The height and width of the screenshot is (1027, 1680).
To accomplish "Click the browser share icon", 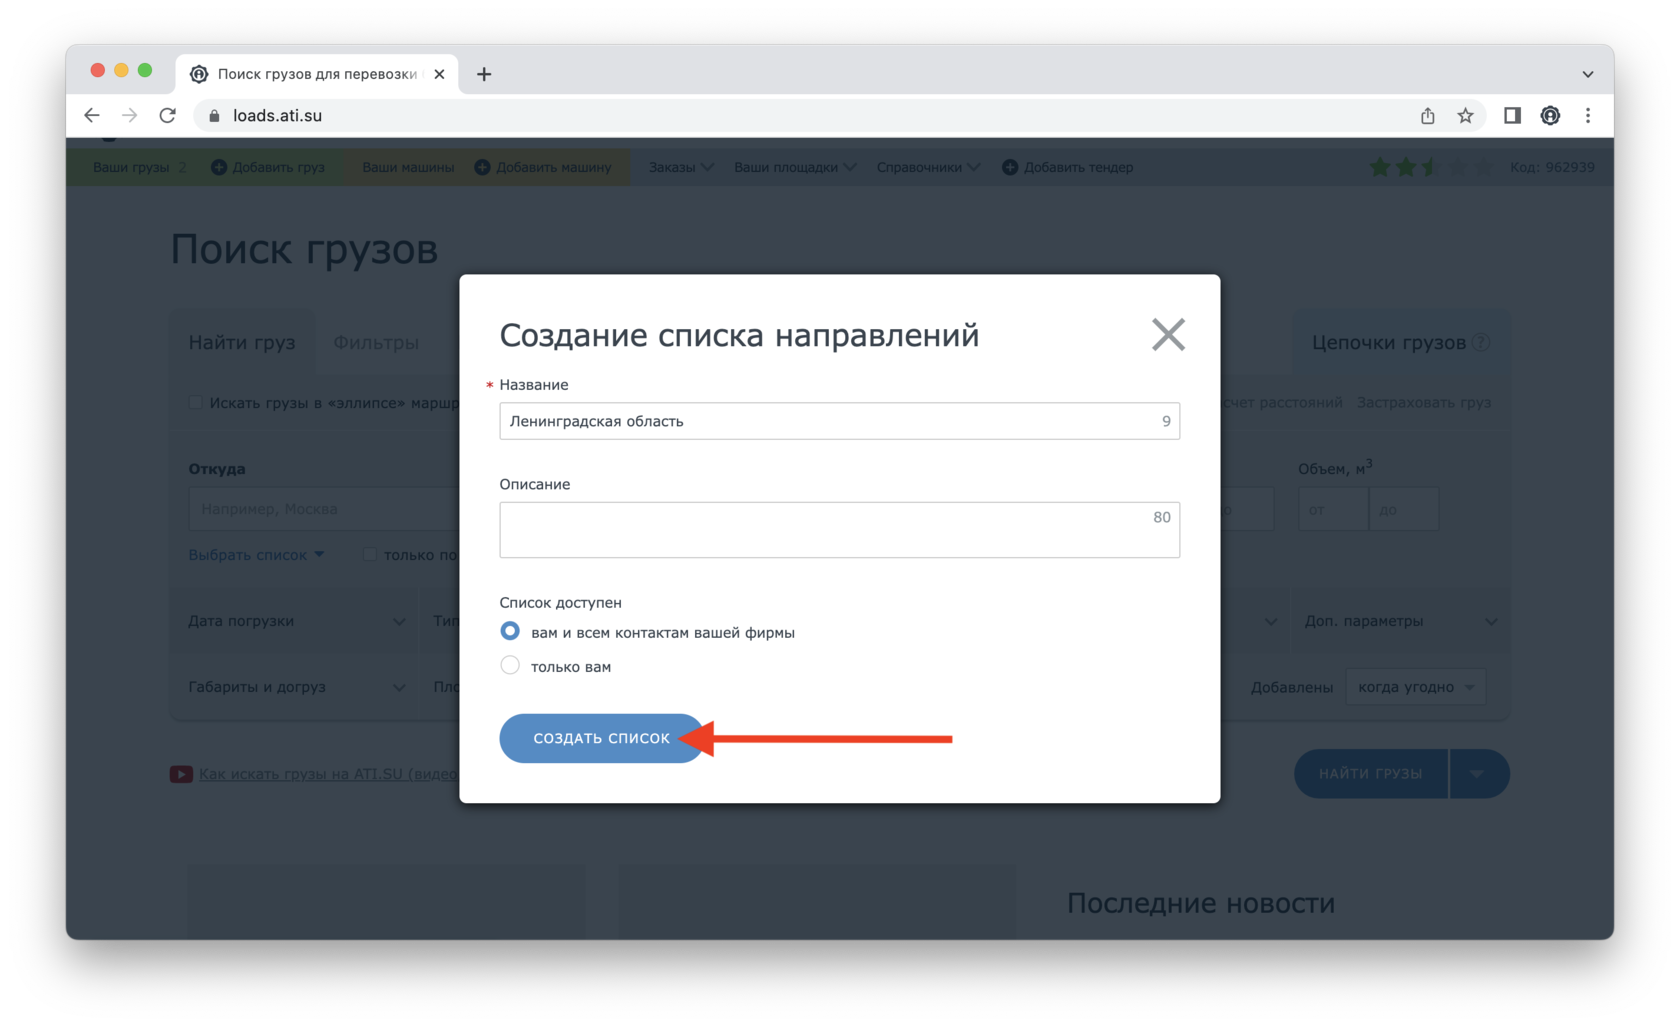I will pyautogui.click(x=1427, y=116).
